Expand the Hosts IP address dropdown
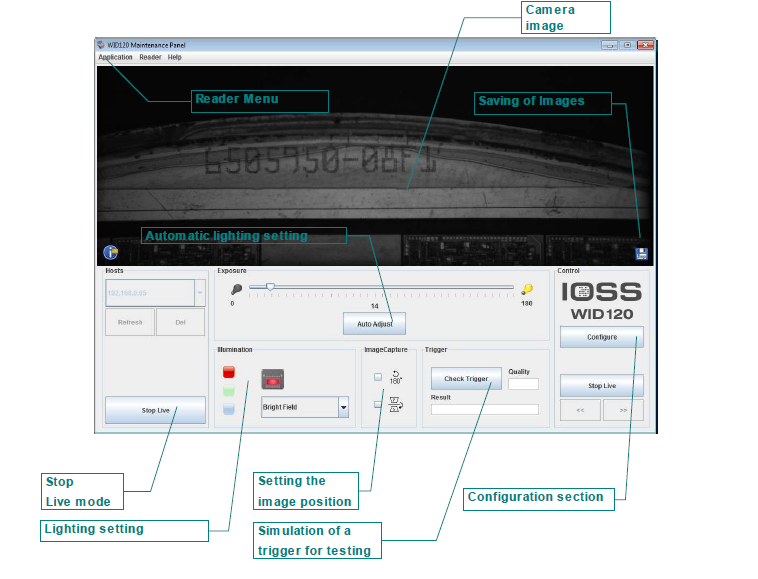This screenshot has height=579, width=758. point(200,292)
